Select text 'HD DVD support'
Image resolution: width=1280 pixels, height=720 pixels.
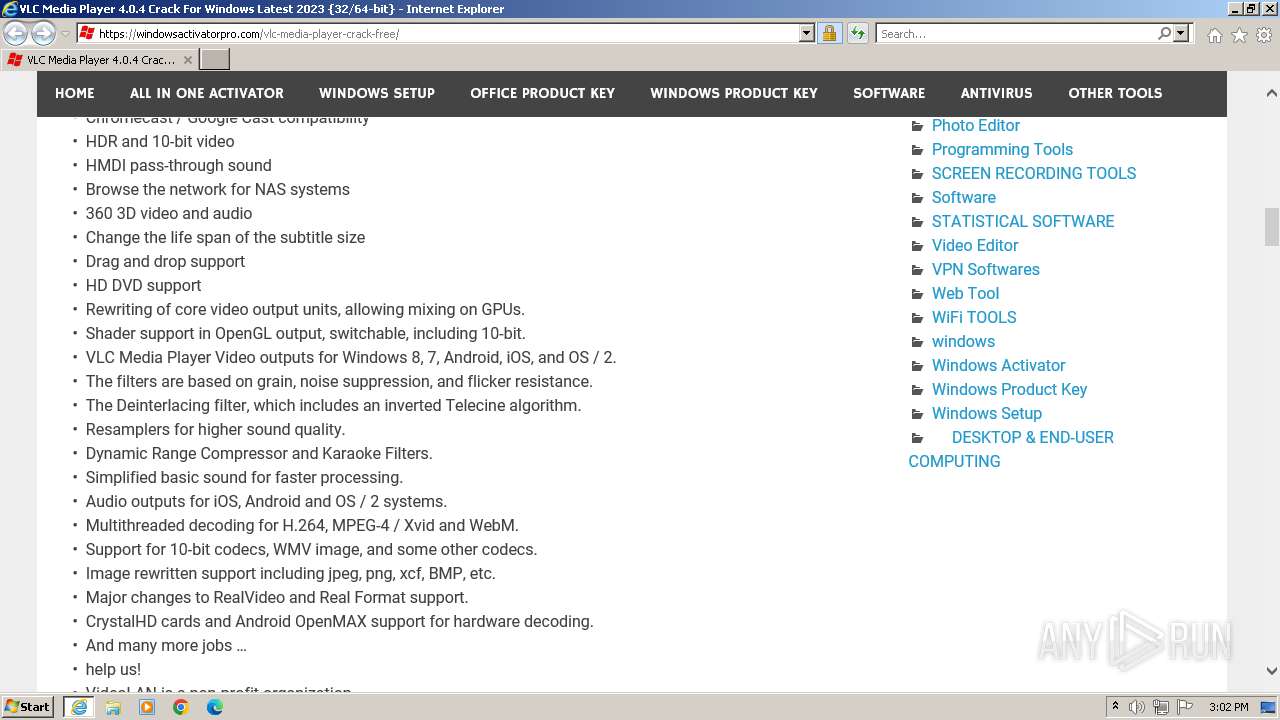click(144, 285)
